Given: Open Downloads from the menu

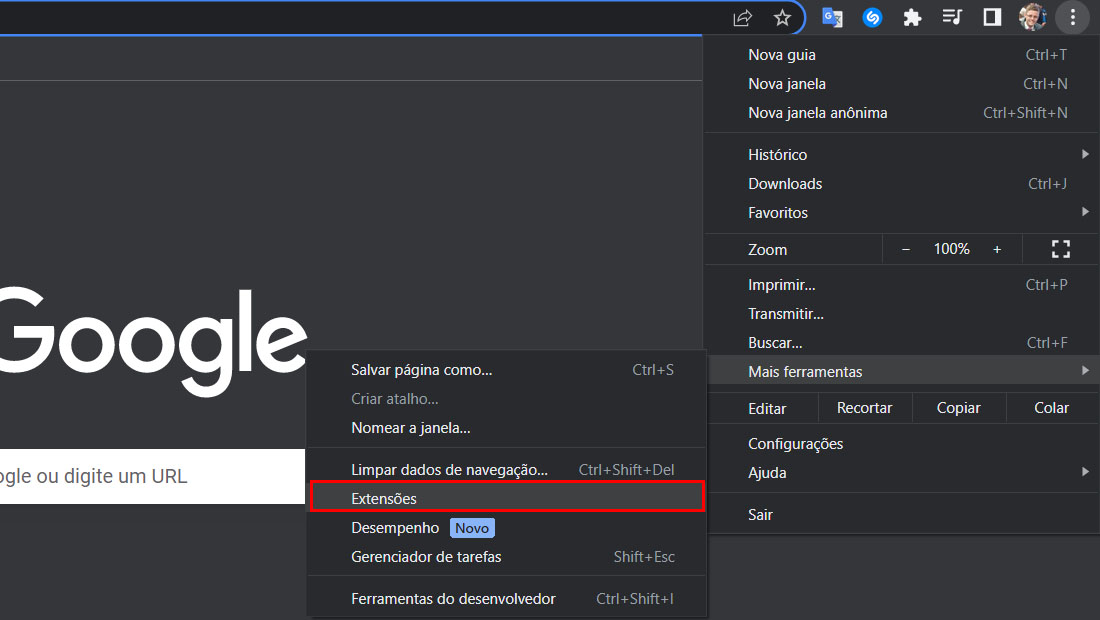Looking at the screenshot, I should (x=902, y=184).
